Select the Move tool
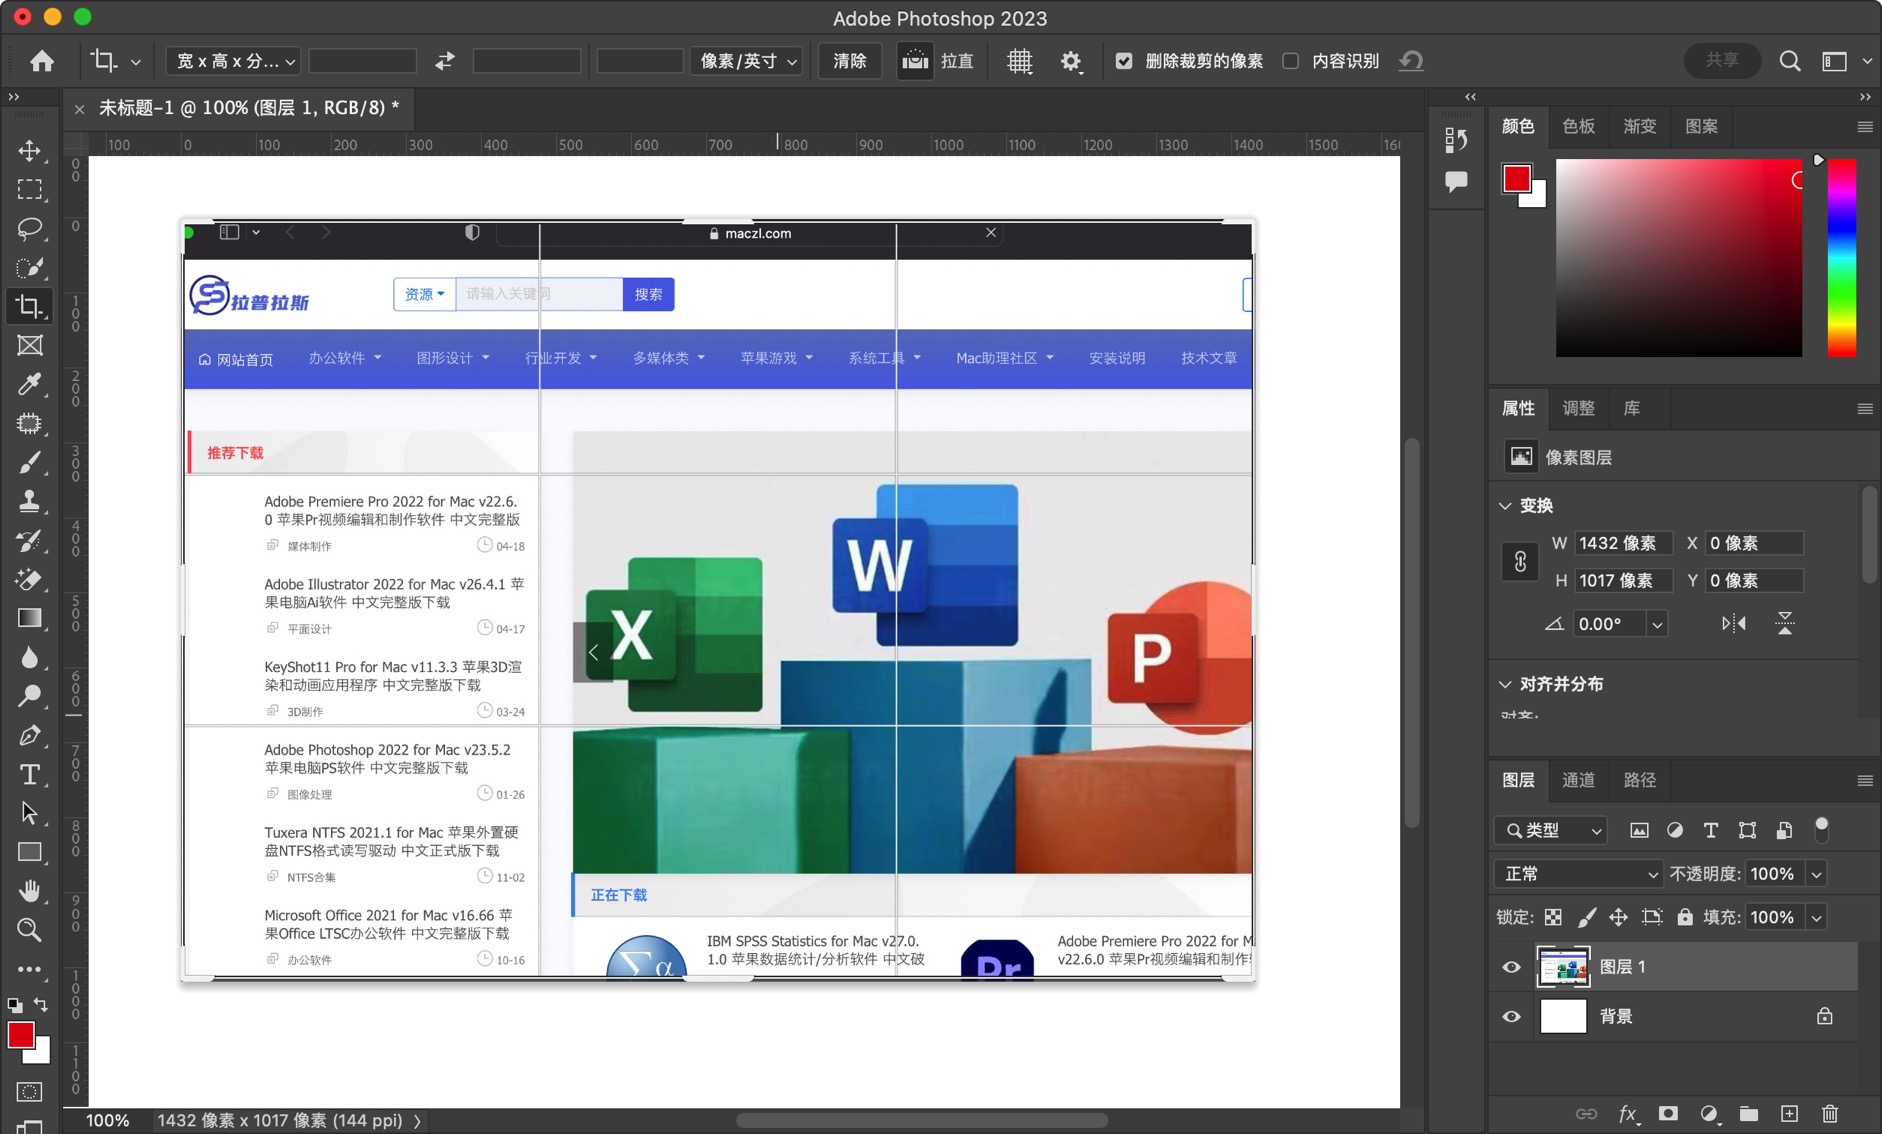Image resolution: width=1882 pixels, height=1134 pixels. [29, 151]
